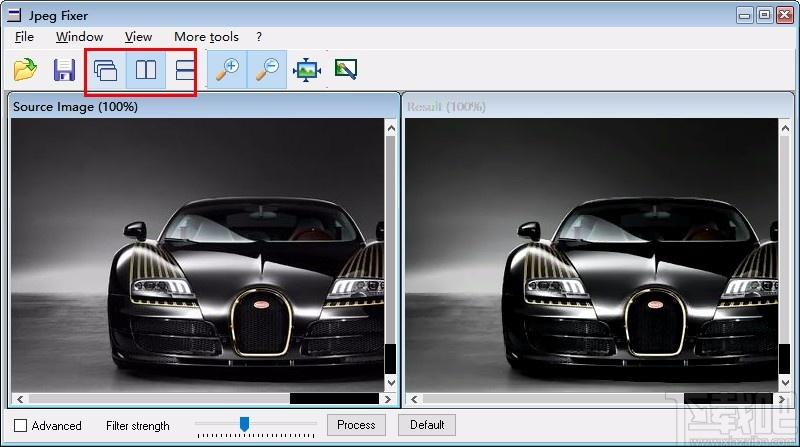Cascade windows using the overlapping windows icon

point(106,70)
